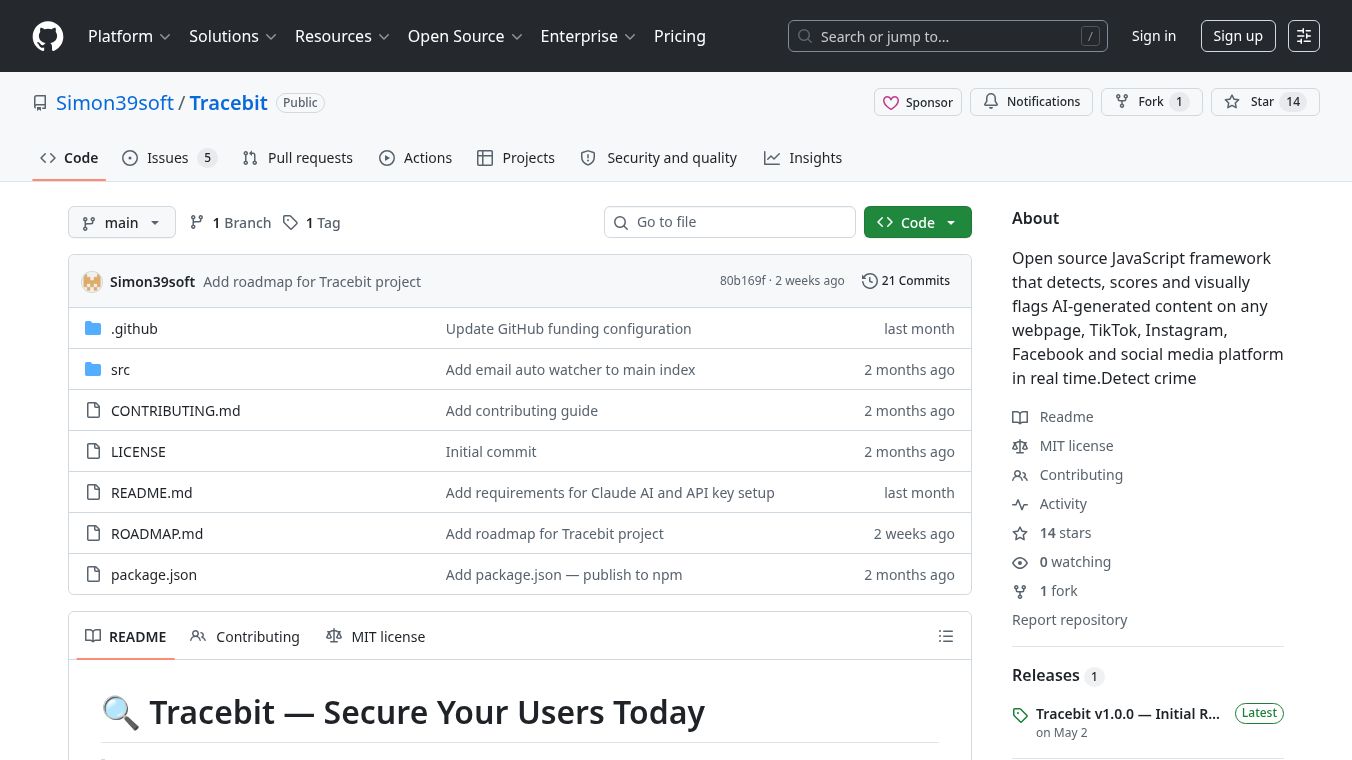Screen dimensions: 1352x760
Task: Open commit hash 80b169f
Action: pyautogui.click(x=742, y=281)
